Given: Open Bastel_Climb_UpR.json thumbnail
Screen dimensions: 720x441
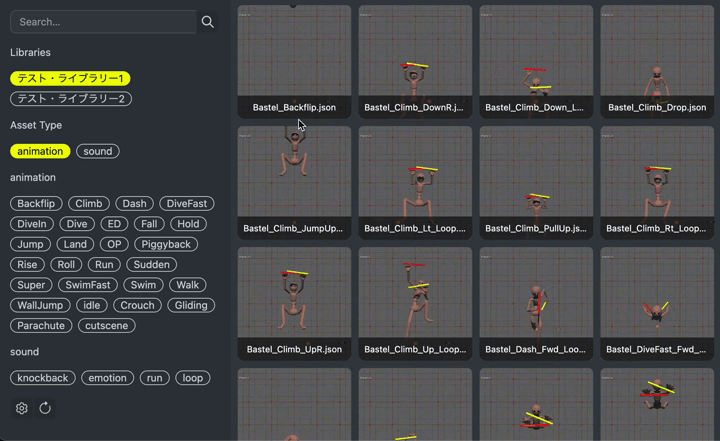Looking at the screenshot, I should coord(294,304).
